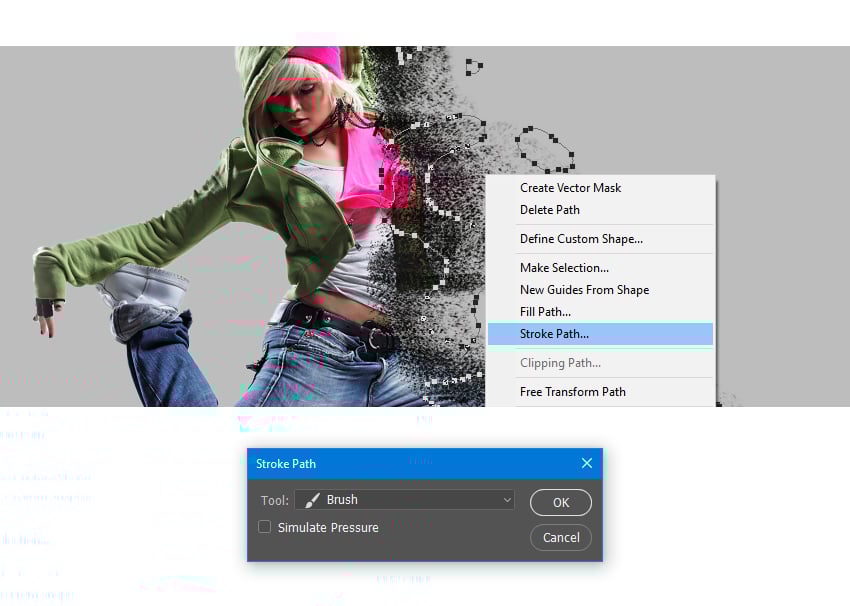
Task: Open Define Custom Shape option
Action: [600, 238]
